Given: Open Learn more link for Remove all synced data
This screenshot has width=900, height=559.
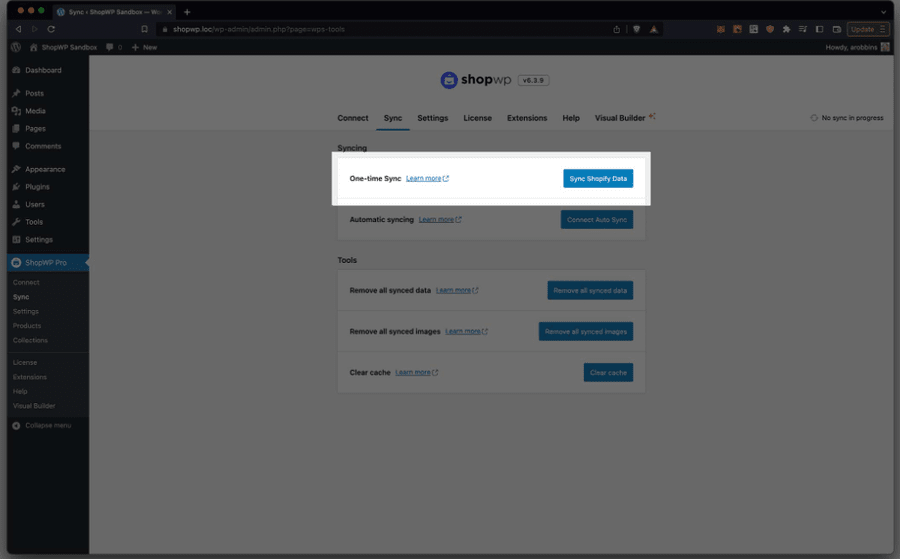Looking at the screenshot, I should (457, 290).
